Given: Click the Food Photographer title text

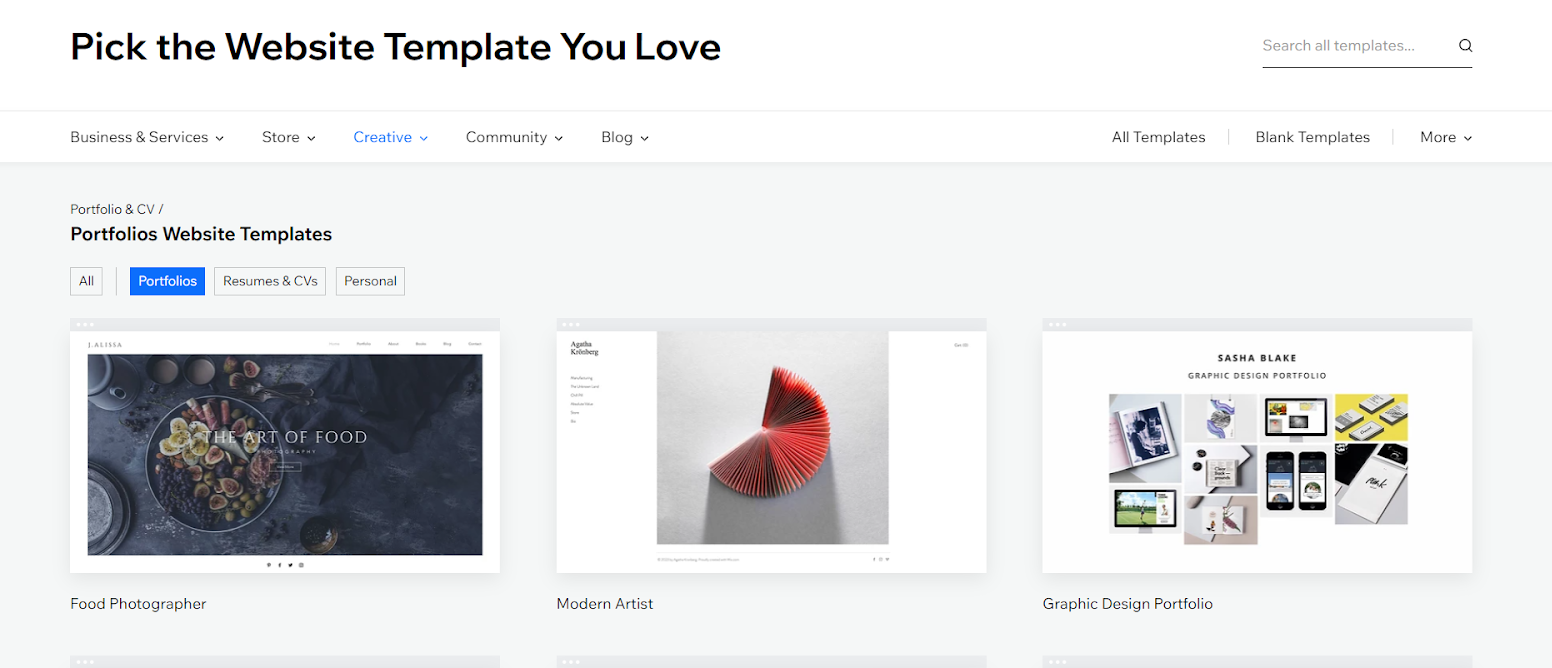Looking at the screenshot, I should point(138,604).
